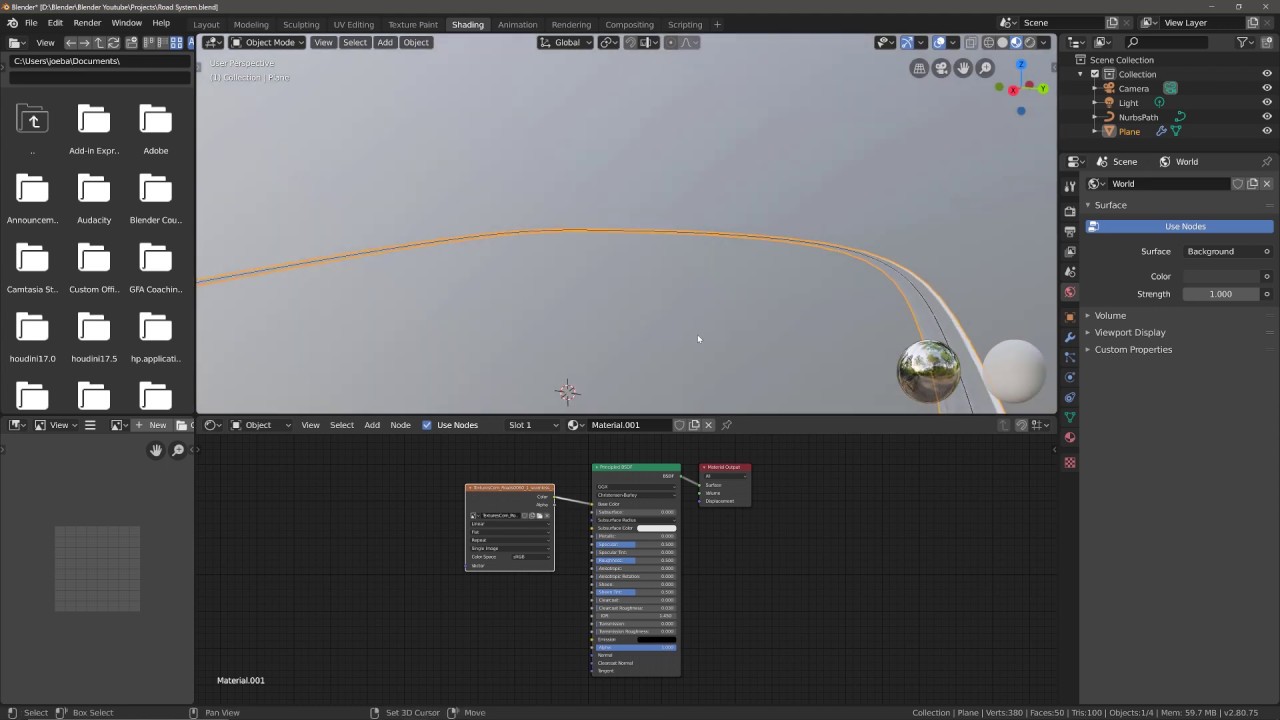Click the rendered viewport shading icon
This screenshot has width=1280, height=720.
click(1030, 43)
